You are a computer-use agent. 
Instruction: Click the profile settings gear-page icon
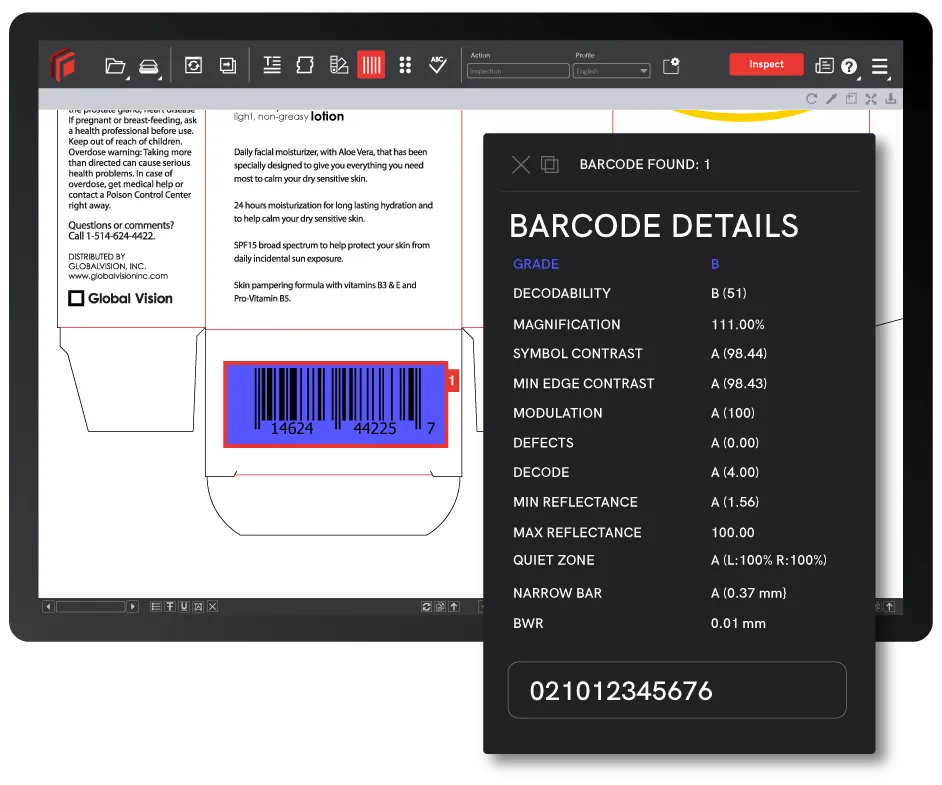(671, 65)
